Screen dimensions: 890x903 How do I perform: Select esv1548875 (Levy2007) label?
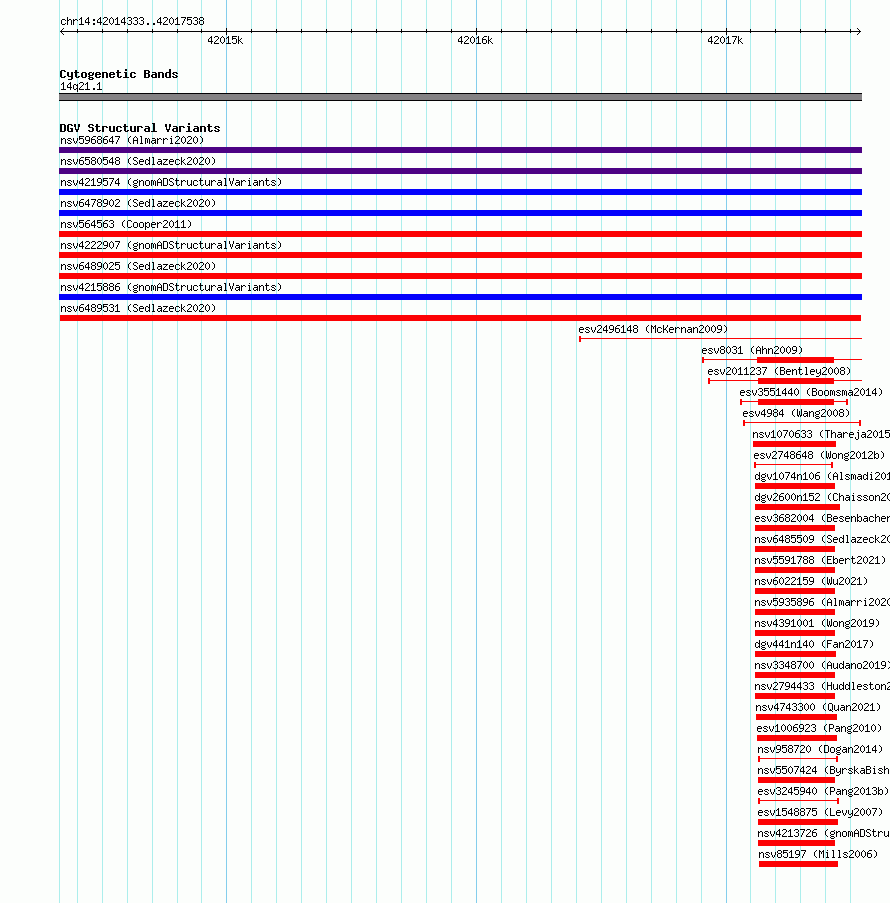820,813
